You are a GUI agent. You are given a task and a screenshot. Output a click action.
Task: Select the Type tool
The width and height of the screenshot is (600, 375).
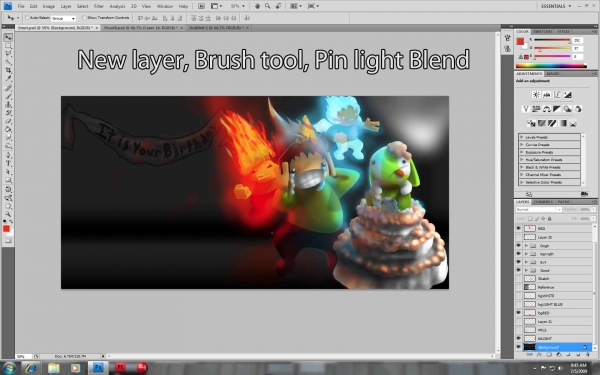coord(8,163)
